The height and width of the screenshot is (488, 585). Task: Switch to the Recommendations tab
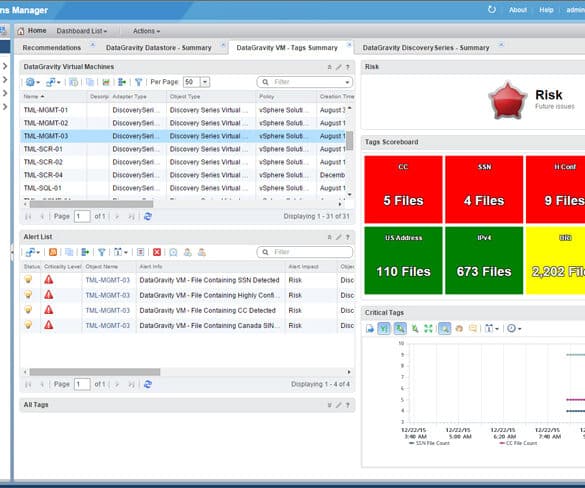[x=52, y=48]
